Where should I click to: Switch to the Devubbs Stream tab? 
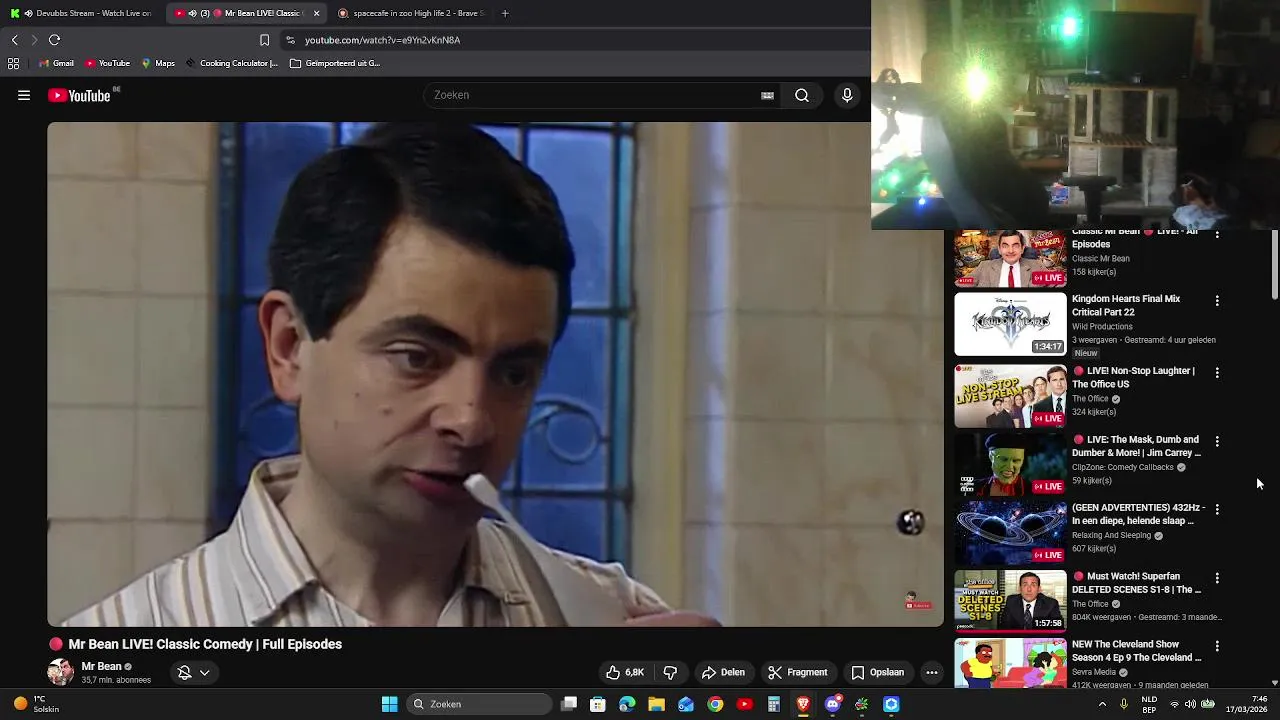81,13
